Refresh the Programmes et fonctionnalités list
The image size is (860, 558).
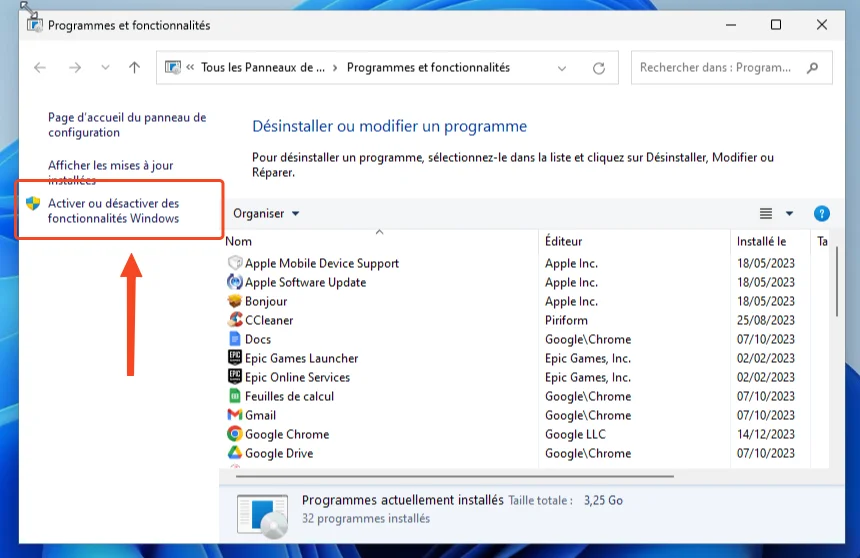[599, 68]
